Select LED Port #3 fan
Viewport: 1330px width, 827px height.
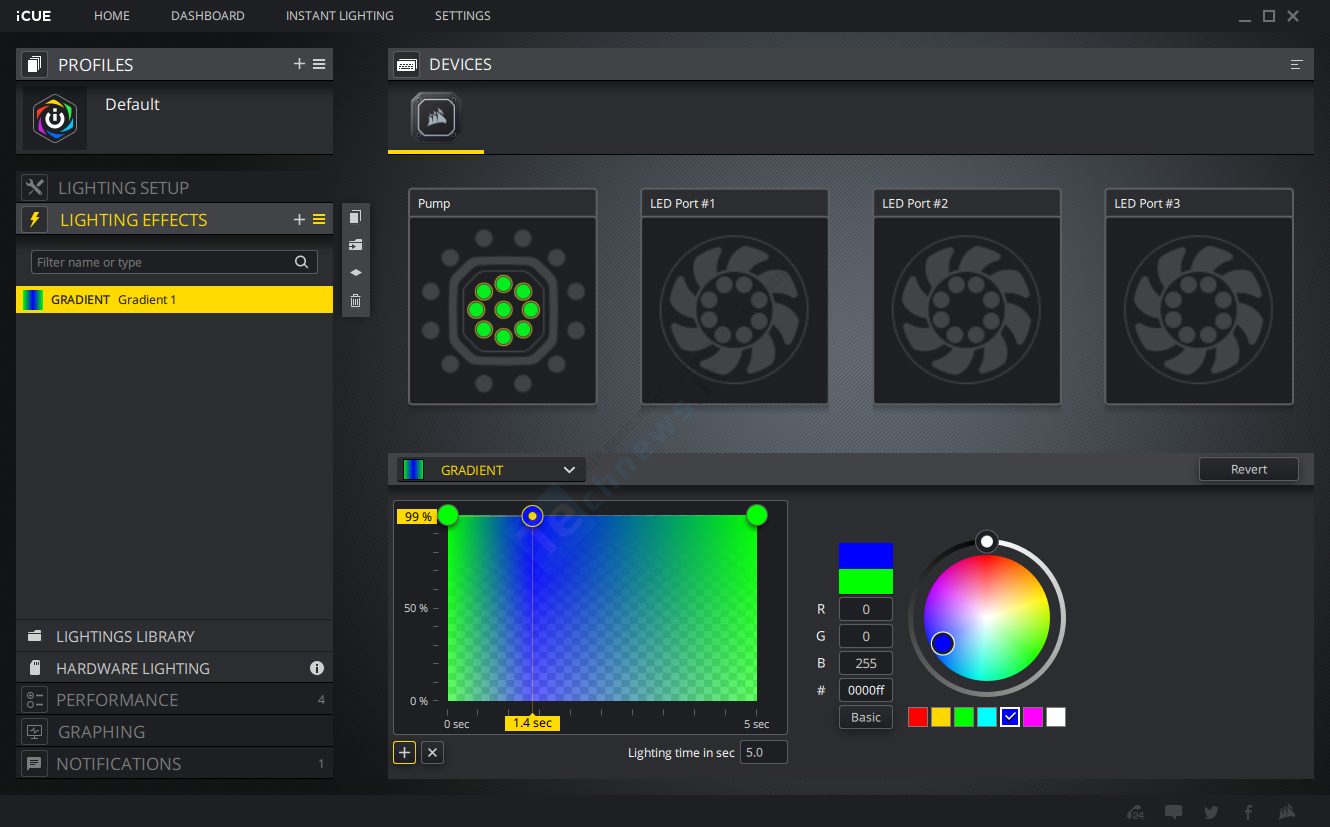pyautogui.click(x=1199, y=297)
